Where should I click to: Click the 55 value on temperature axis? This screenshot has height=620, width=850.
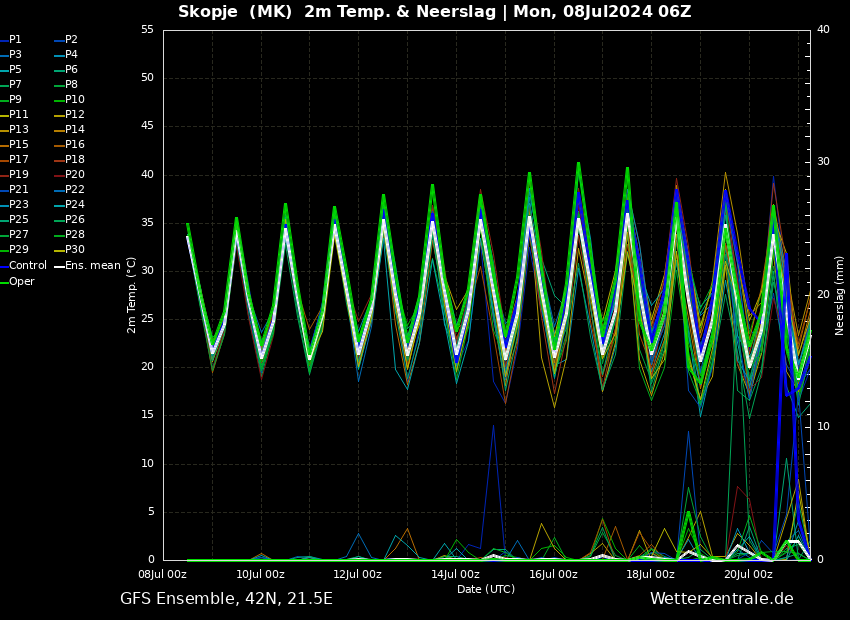147,30
